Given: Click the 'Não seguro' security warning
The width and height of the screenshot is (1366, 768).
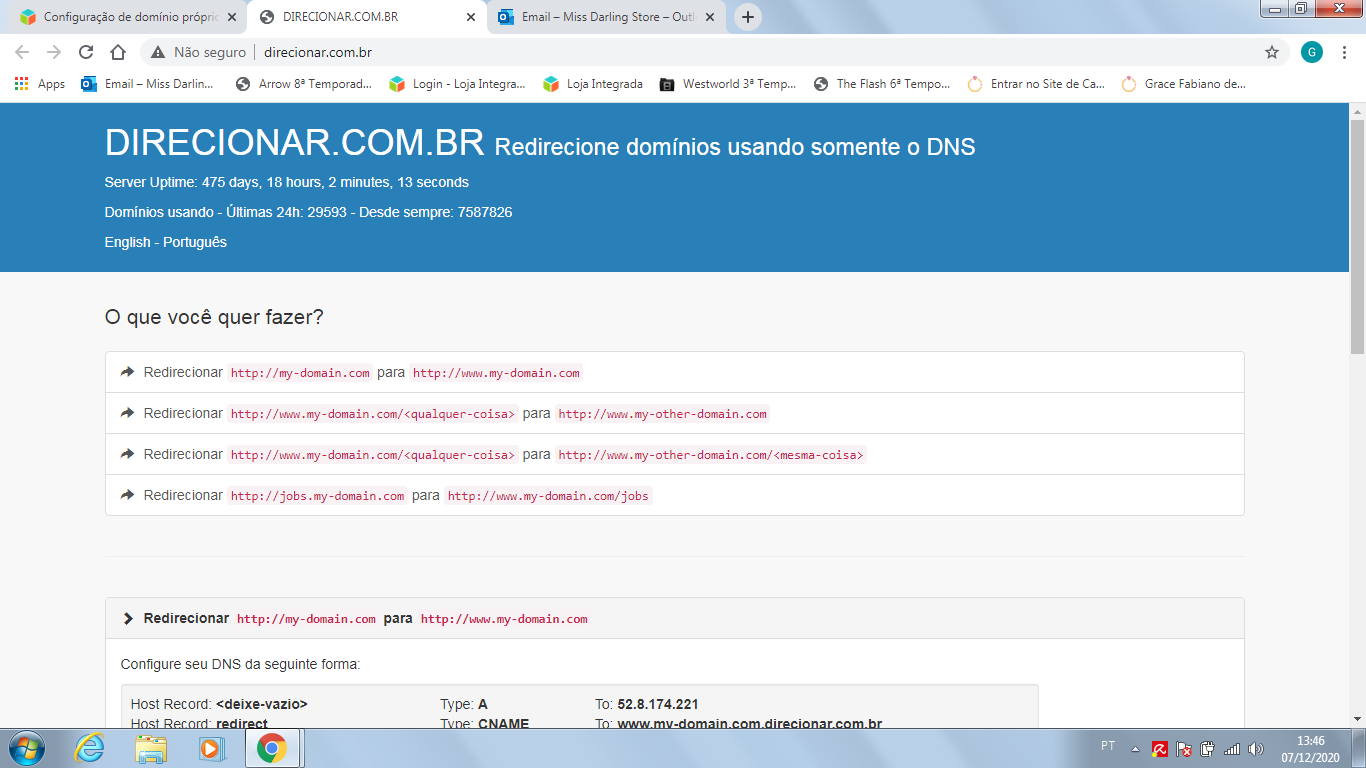Looking at the screenshot, I should (200, 52).
